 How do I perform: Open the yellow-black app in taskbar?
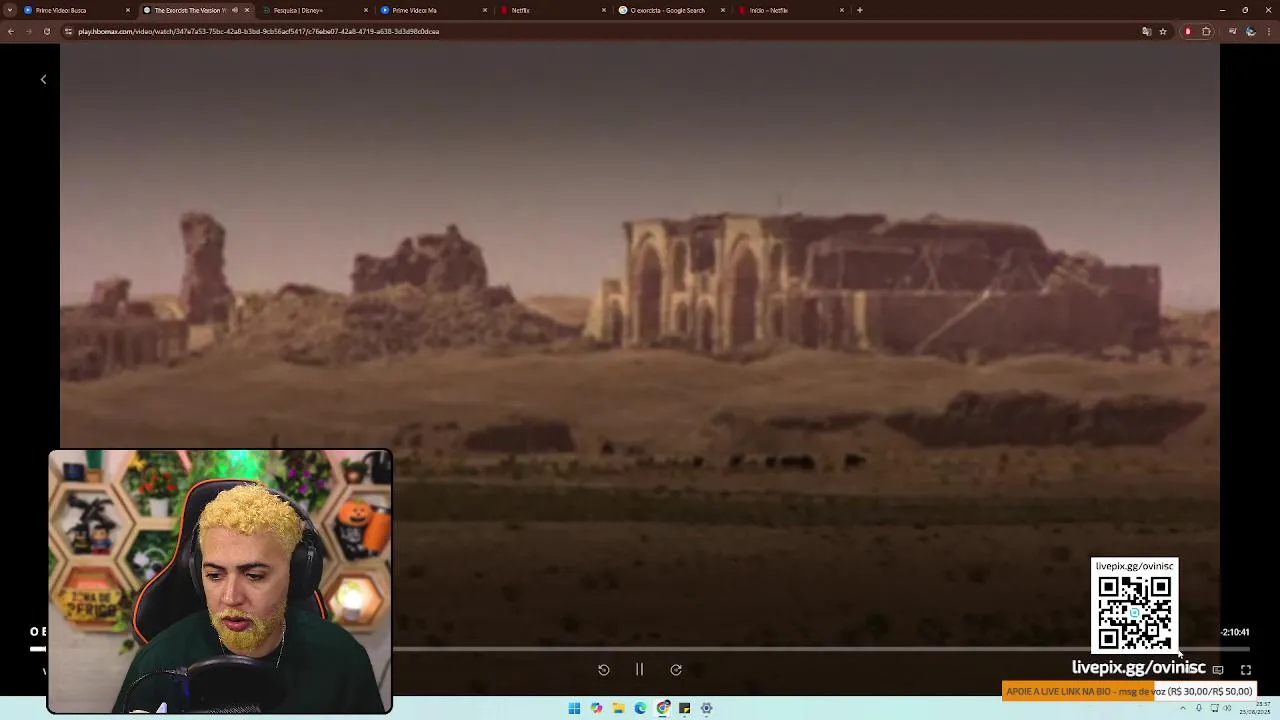point(685,708)
